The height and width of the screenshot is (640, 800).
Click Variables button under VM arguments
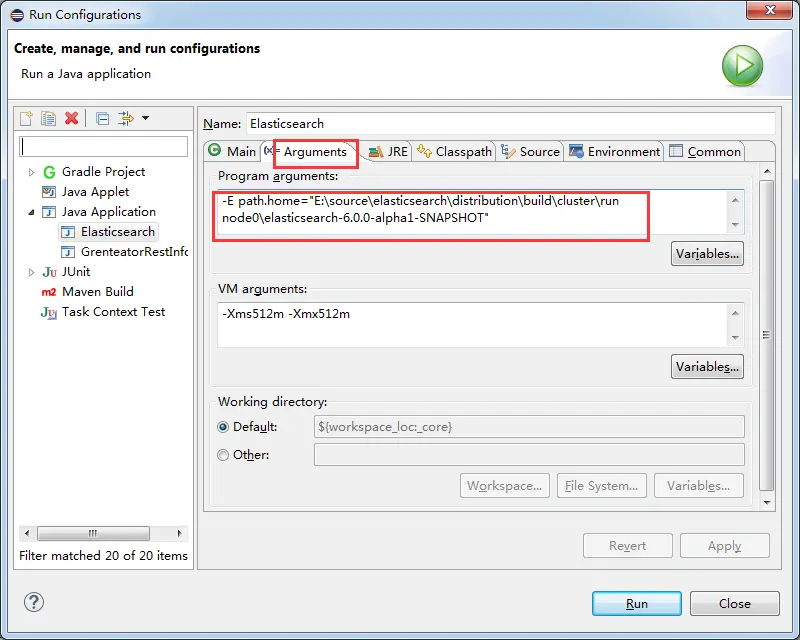pyautogui.click(x=707, y=366)
